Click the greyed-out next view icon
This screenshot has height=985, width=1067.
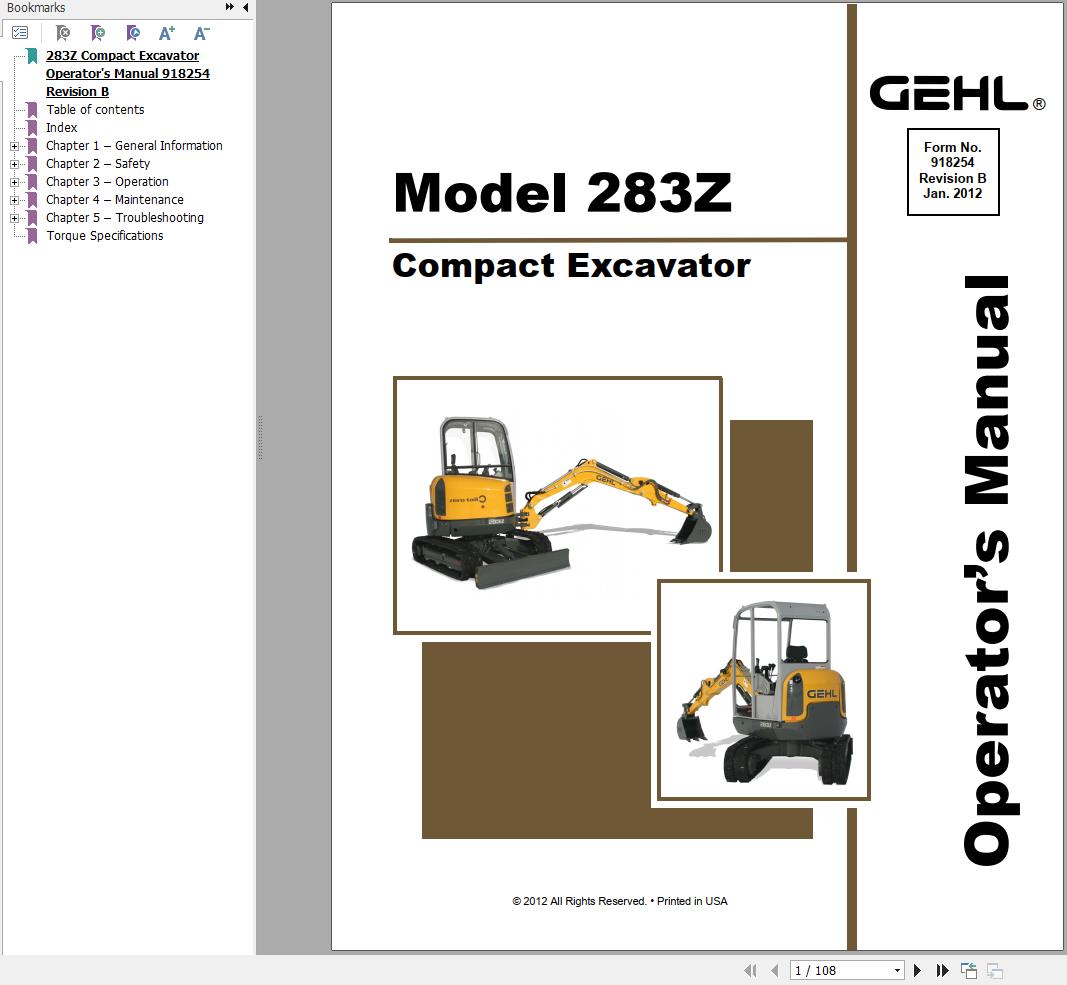995,970
